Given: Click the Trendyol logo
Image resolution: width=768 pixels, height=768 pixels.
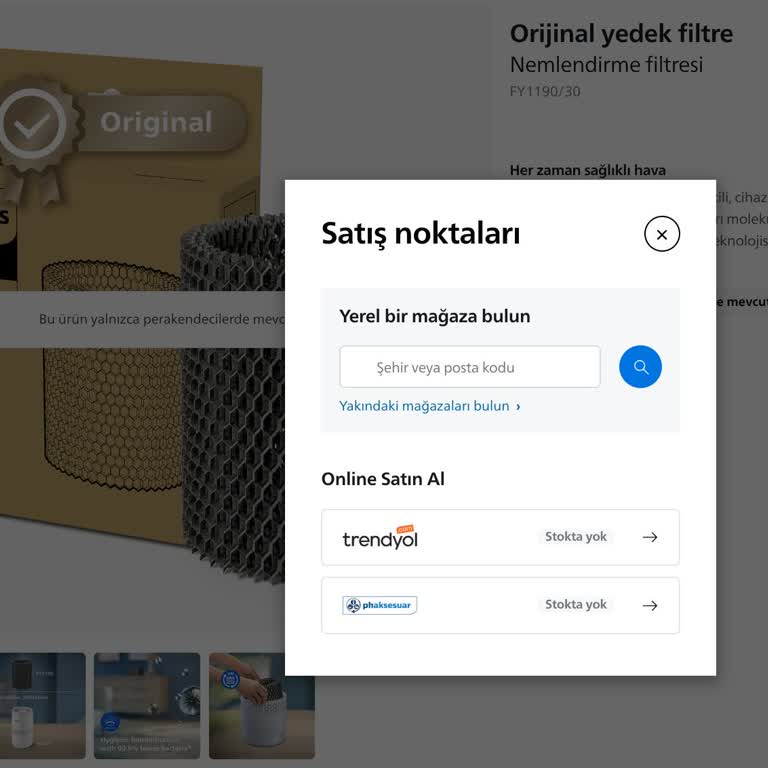Looking at the screenshot, I should pos(380,537).
